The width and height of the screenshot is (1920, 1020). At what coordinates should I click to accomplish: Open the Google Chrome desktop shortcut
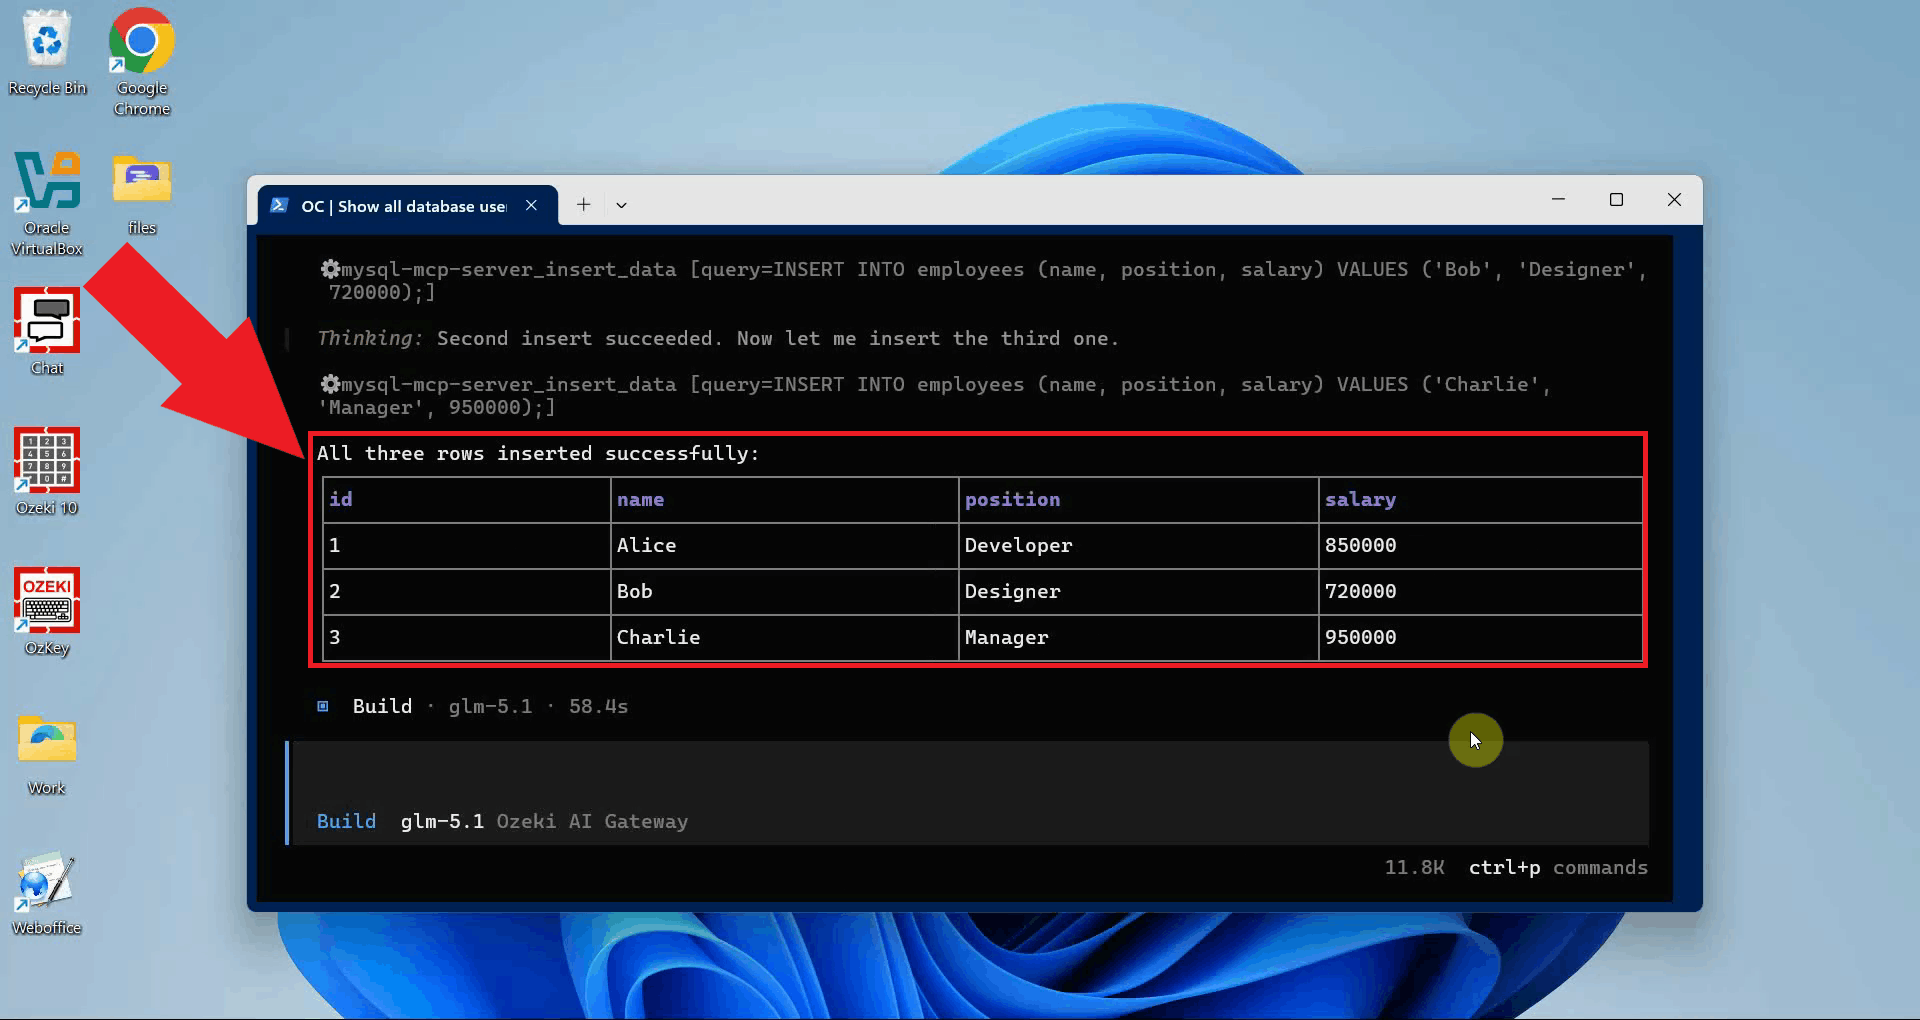click(x=141, y=62)
